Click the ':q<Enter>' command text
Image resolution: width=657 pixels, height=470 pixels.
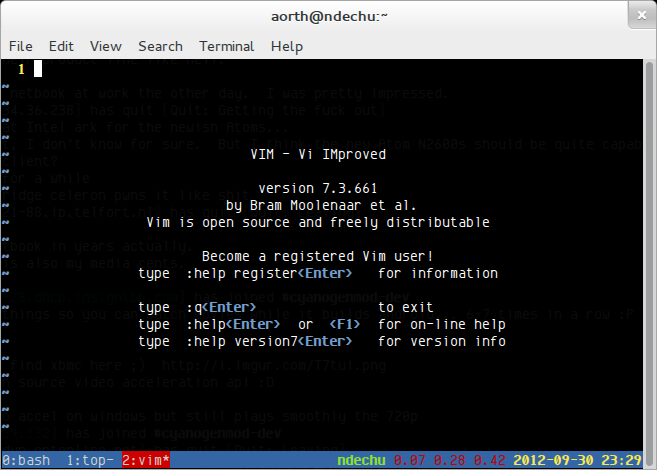pyautogui.click(x=221, y=307)
